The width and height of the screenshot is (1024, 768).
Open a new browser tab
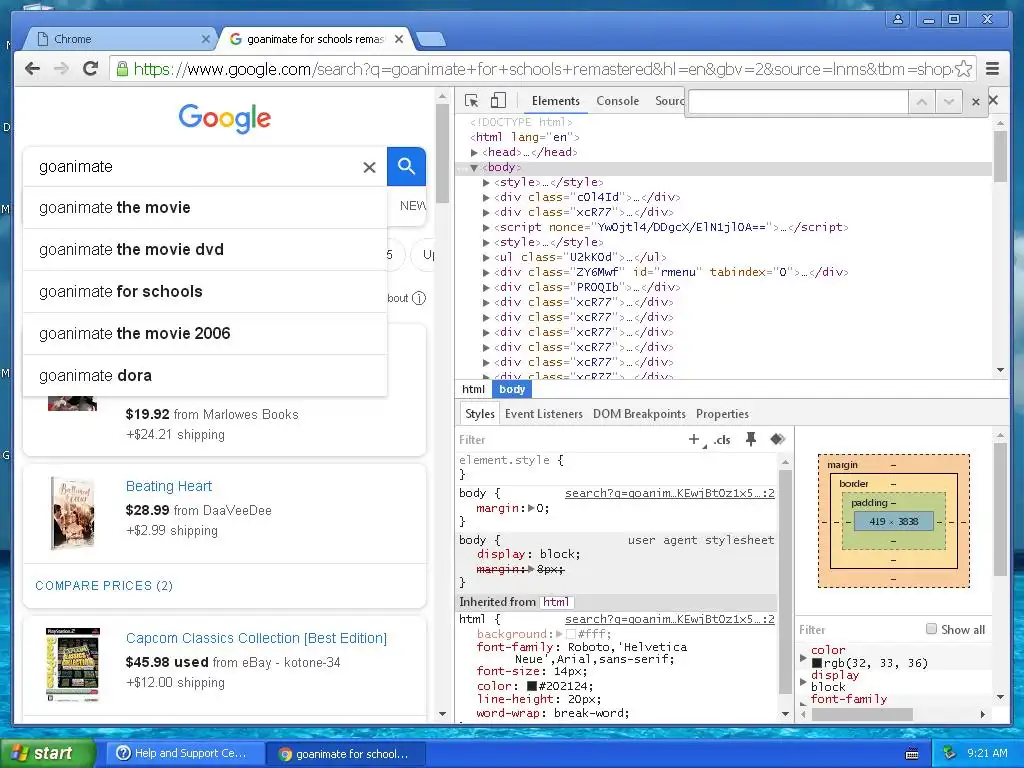[x=431, y=39]
